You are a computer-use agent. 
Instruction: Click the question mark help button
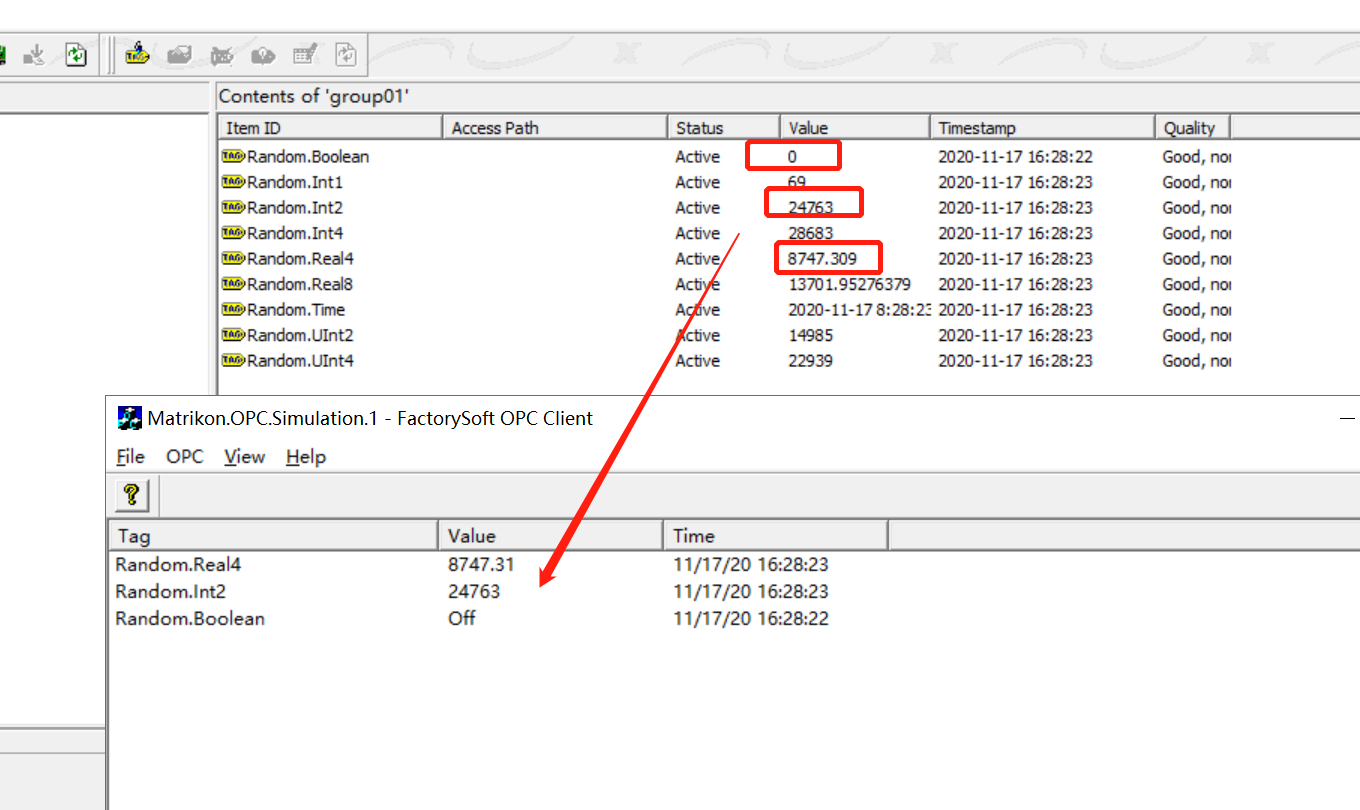coord(132,494)
